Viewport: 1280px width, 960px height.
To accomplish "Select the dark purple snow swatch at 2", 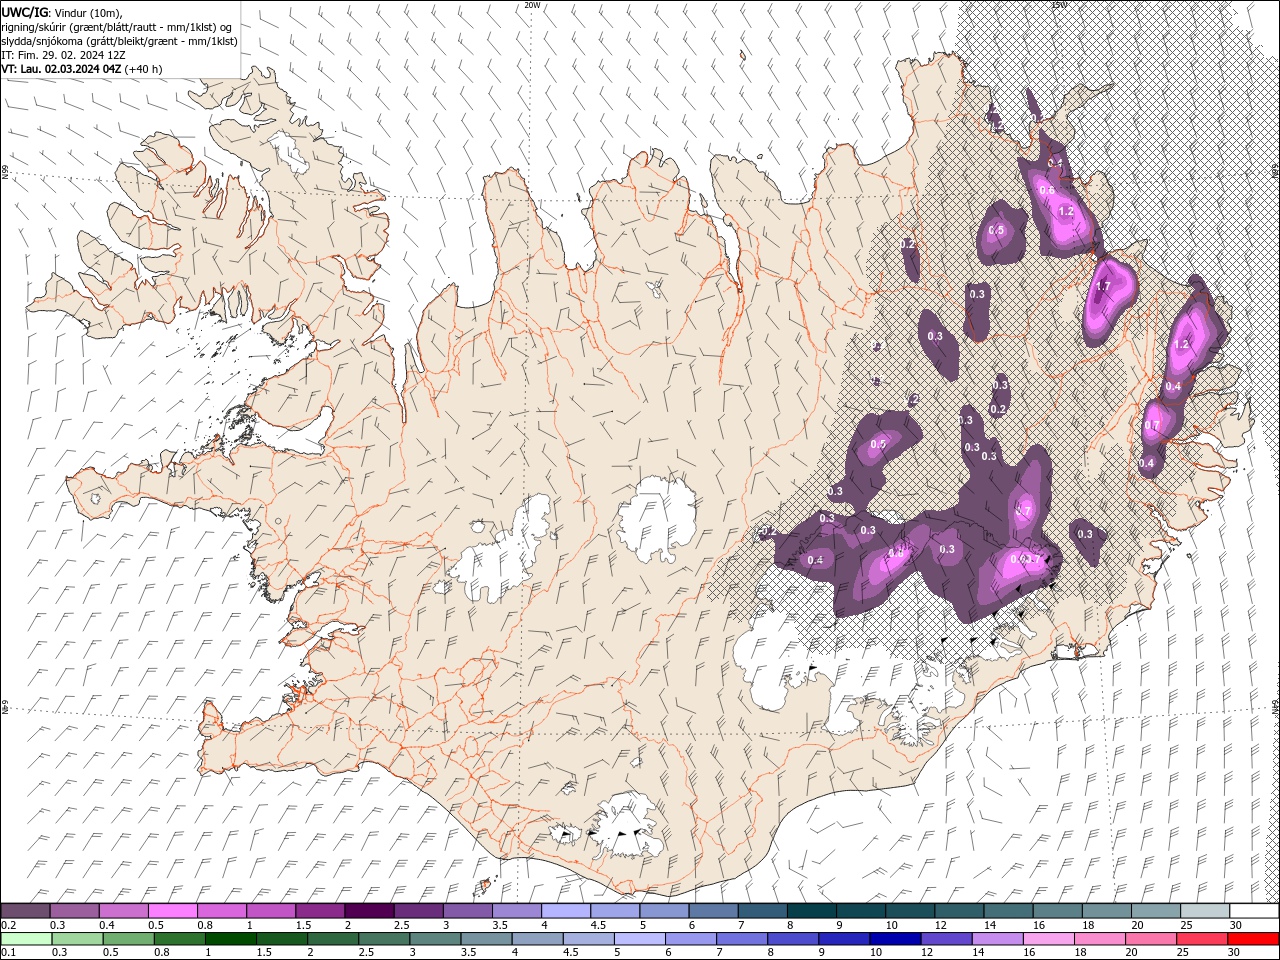I will (368, 911).
